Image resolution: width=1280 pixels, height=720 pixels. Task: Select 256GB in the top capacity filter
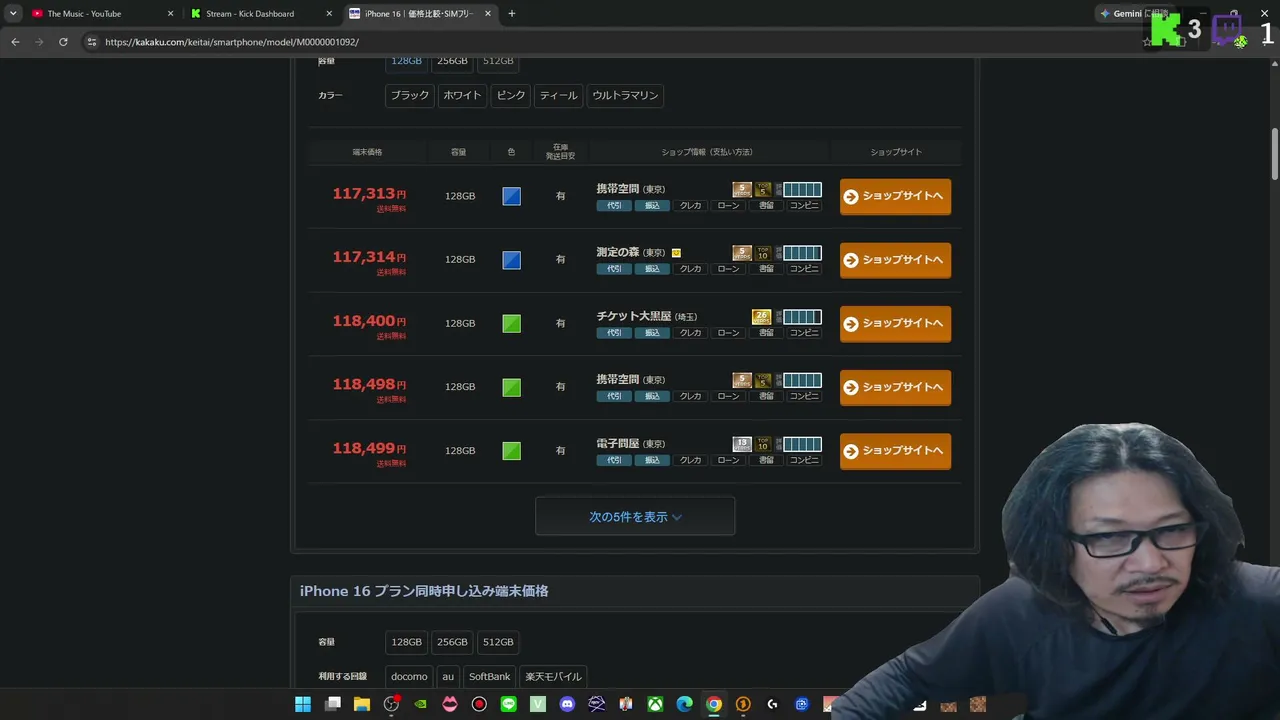[x=452, y=61]
